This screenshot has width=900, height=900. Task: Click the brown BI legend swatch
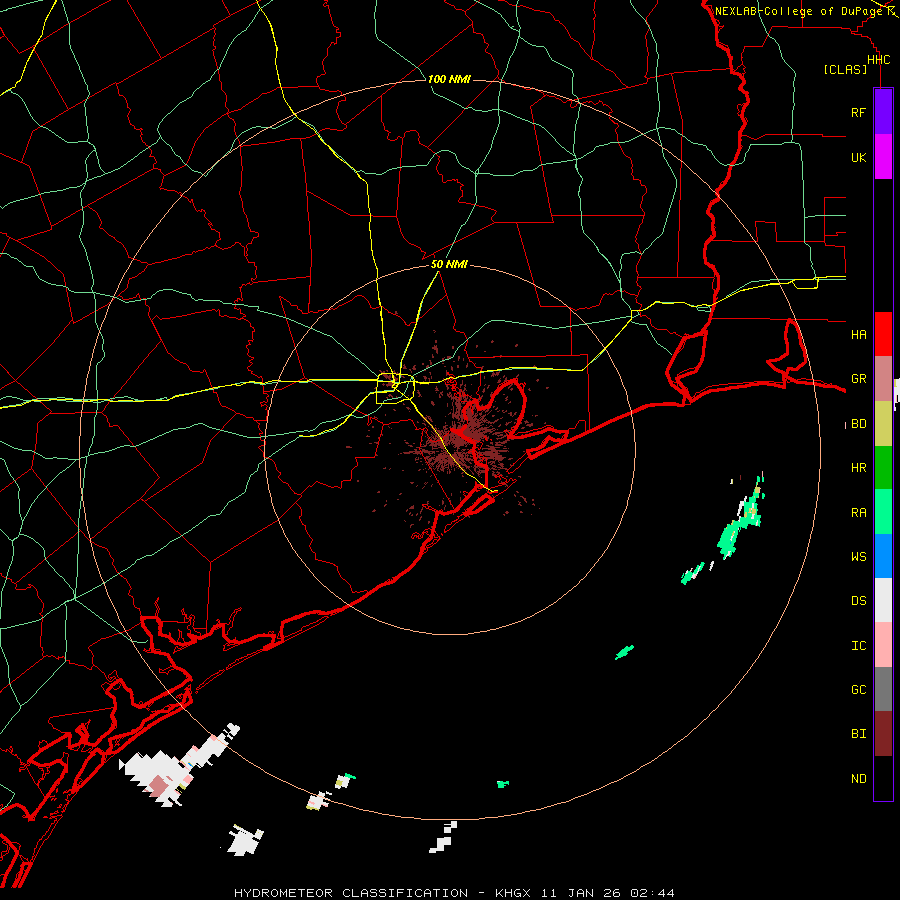[x=883, y=734]
